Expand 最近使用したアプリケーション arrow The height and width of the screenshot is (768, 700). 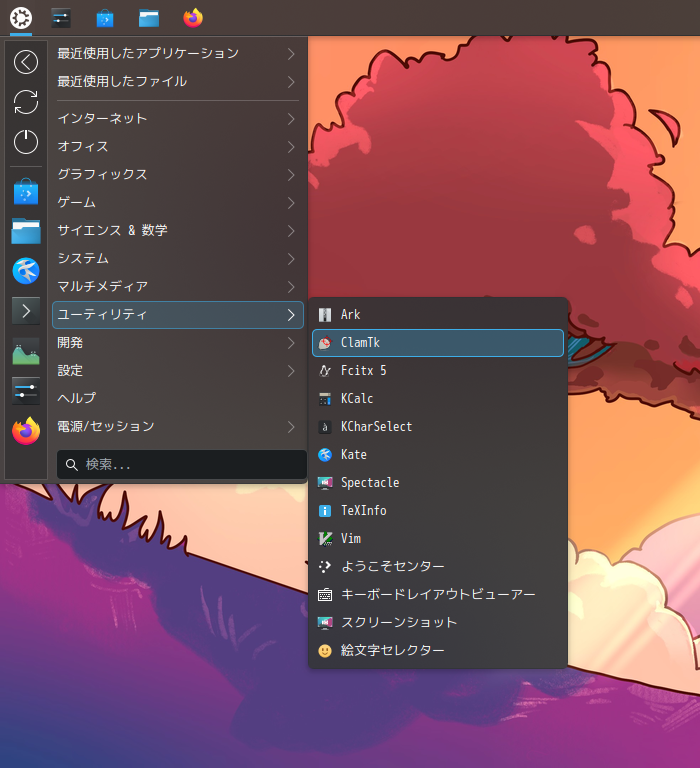tap(291, 53)
